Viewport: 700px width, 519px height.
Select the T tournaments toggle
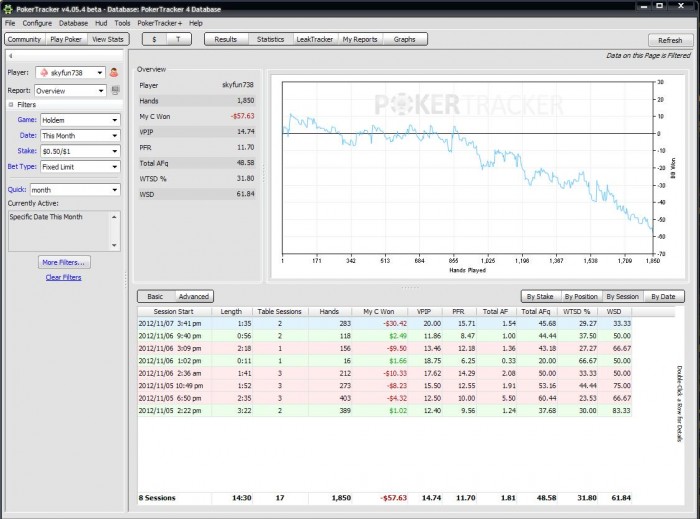pos(178,39)
